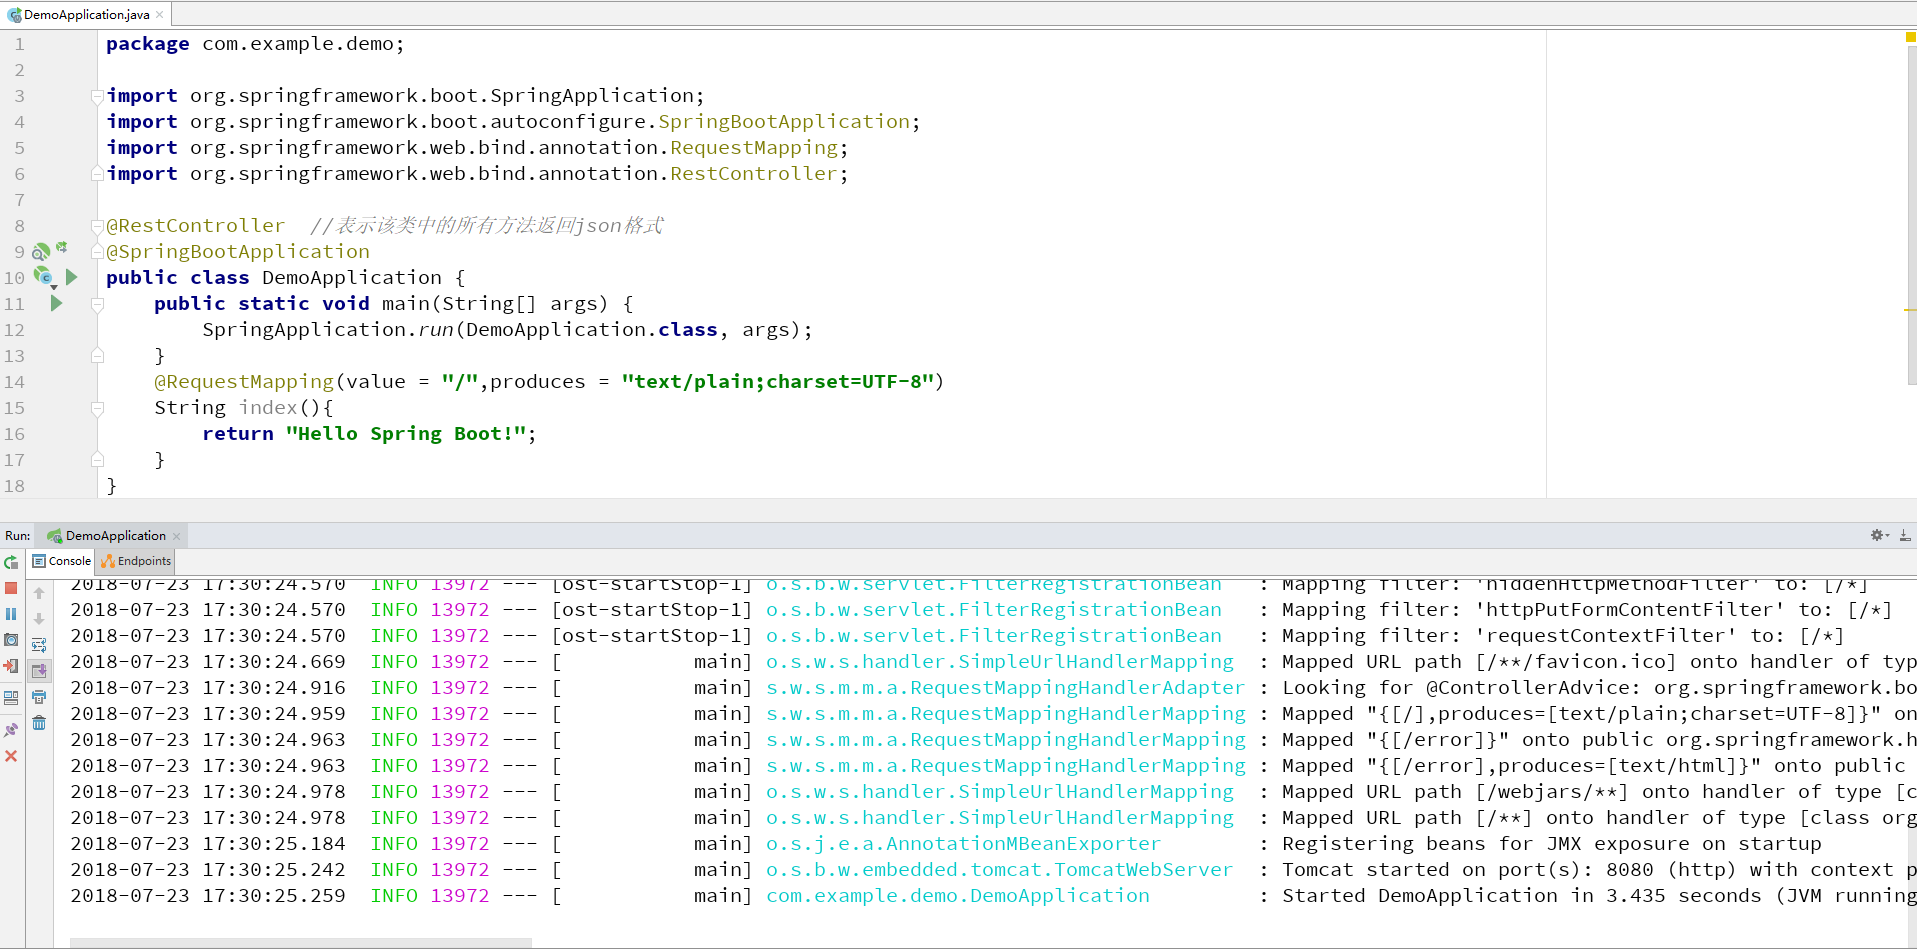This screenshot has width=1917, height=949.
Task: Click the "Registering beans for JMX exposure" message
Action: click(x=1552, y=844)
